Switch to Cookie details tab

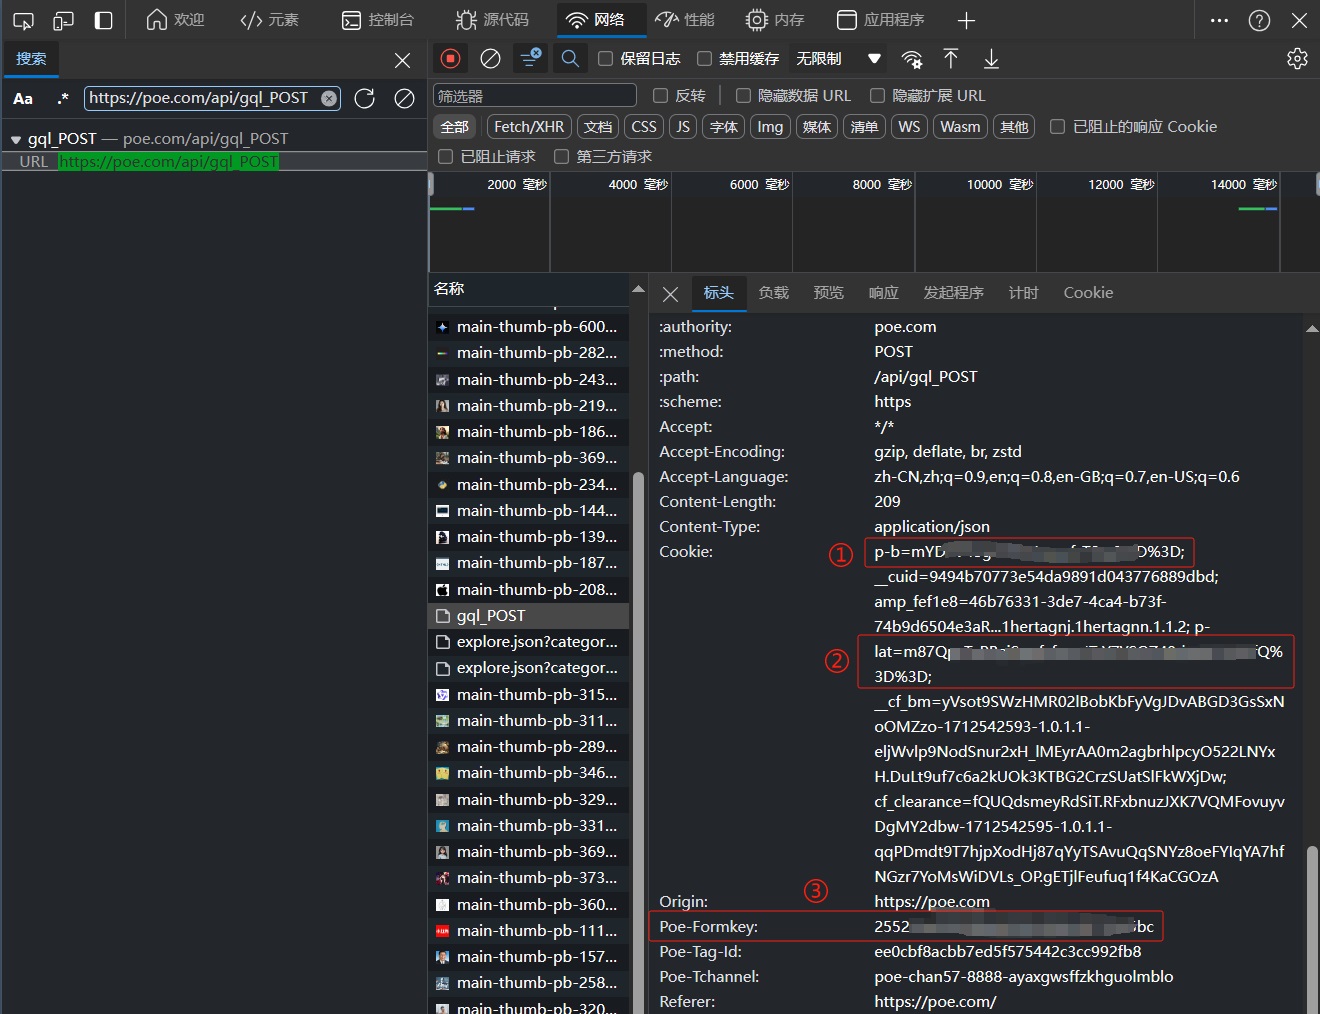tap(1088, 293)
